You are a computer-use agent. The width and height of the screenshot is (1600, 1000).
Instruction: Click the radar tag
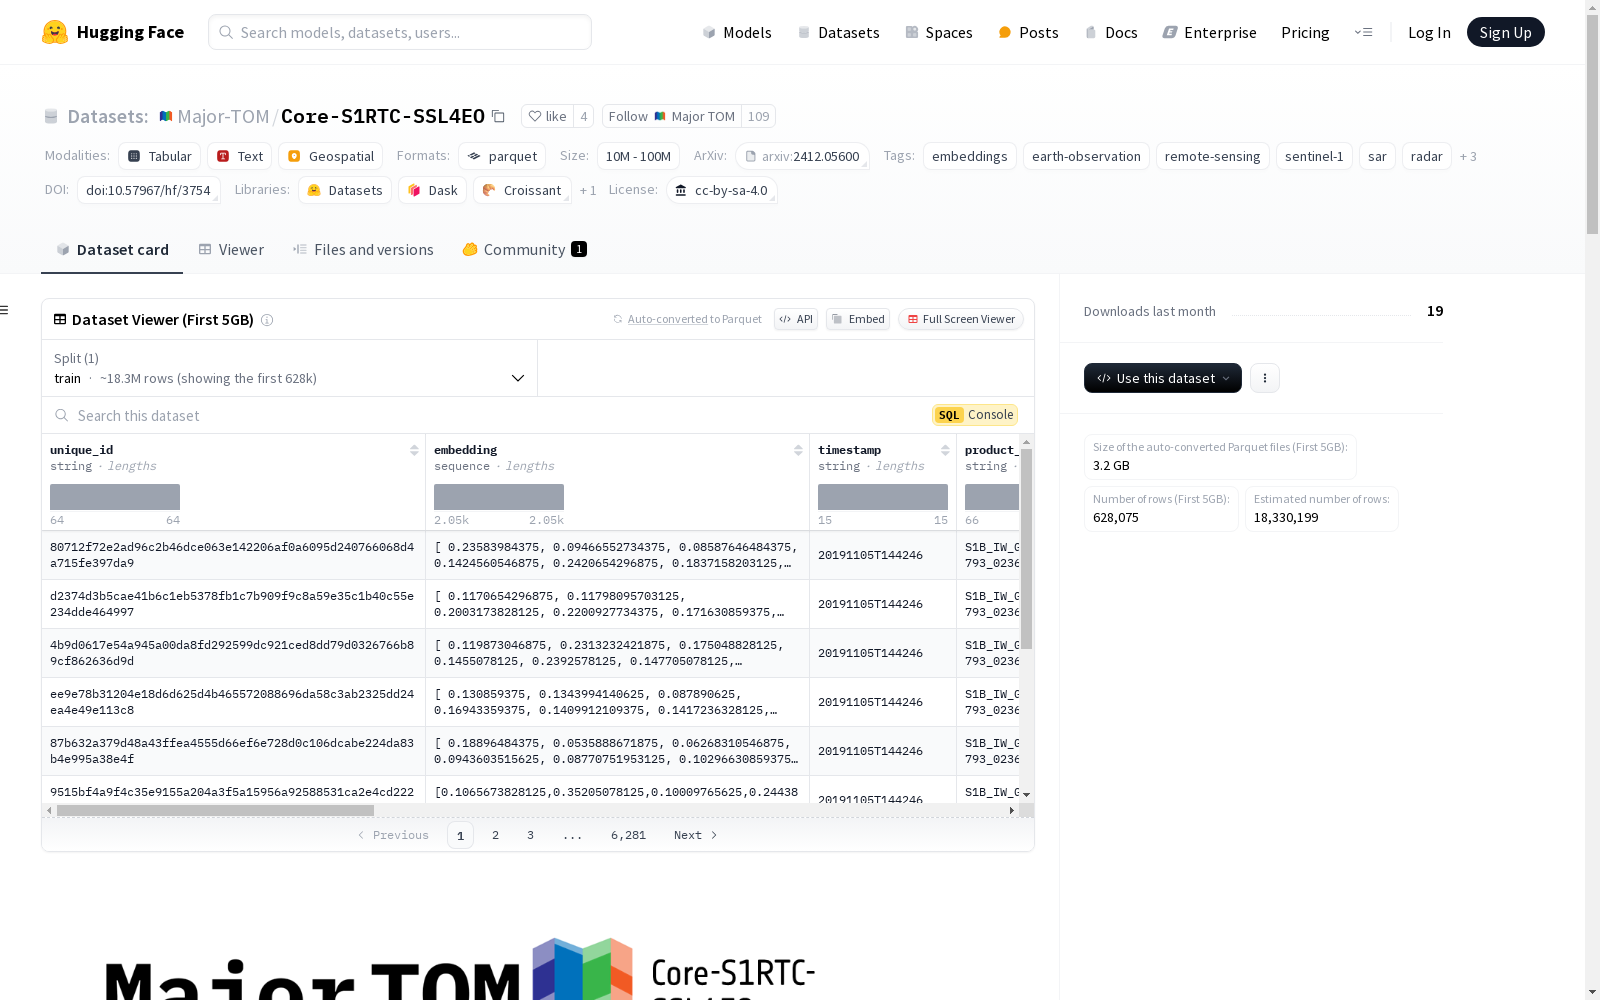[1427, 156]
